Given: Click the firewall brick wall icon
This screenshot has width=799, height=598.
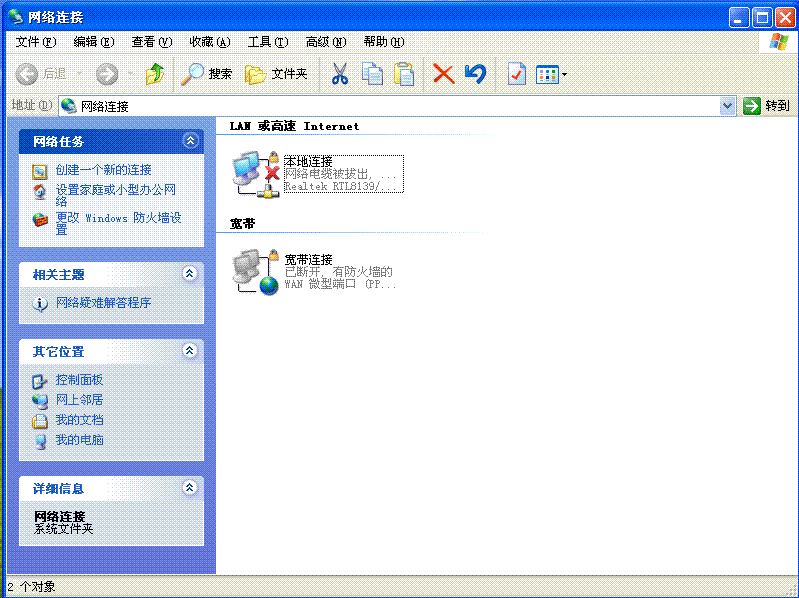Looking at the screenshot, I should point(40,220).
